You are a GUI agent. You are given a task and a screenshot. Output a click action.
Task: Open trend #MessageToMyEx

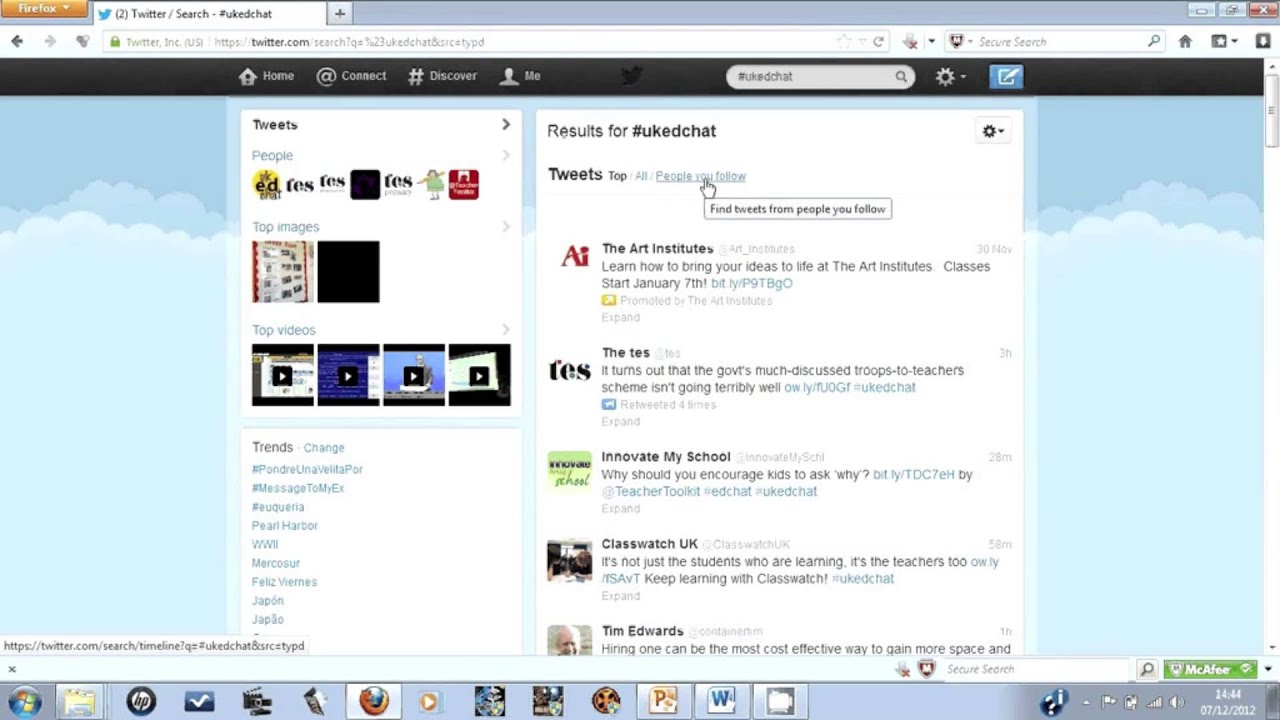click(298, 488)
